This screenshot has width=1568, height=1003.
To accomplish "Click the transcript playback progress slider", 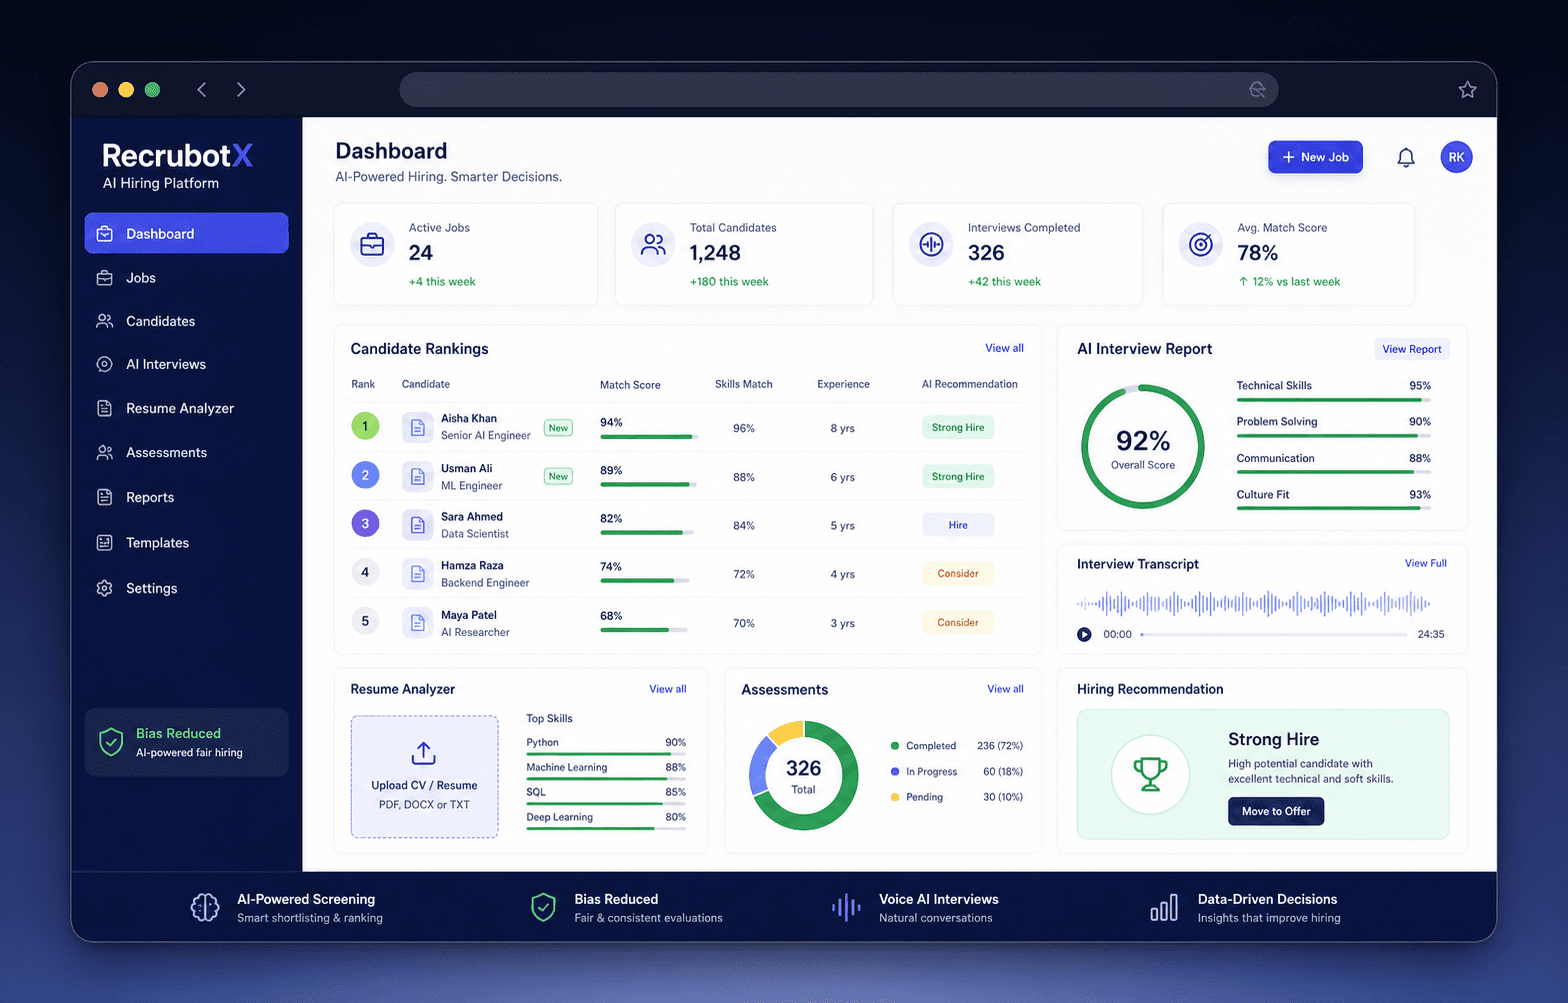I will pyautogui.click(x=1274, y=634).
